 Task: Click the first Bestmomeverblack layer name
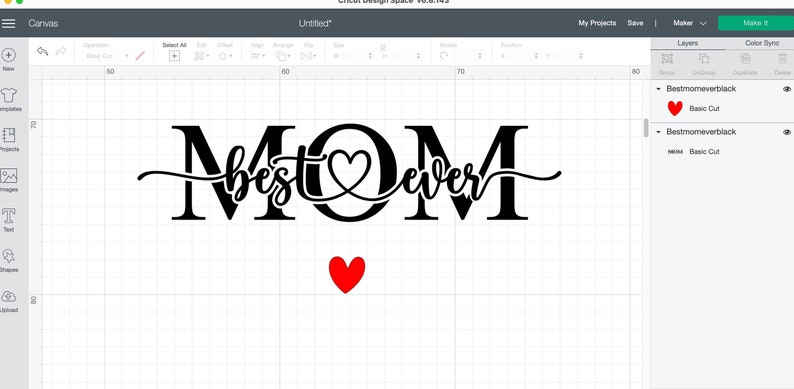(701, 89)
